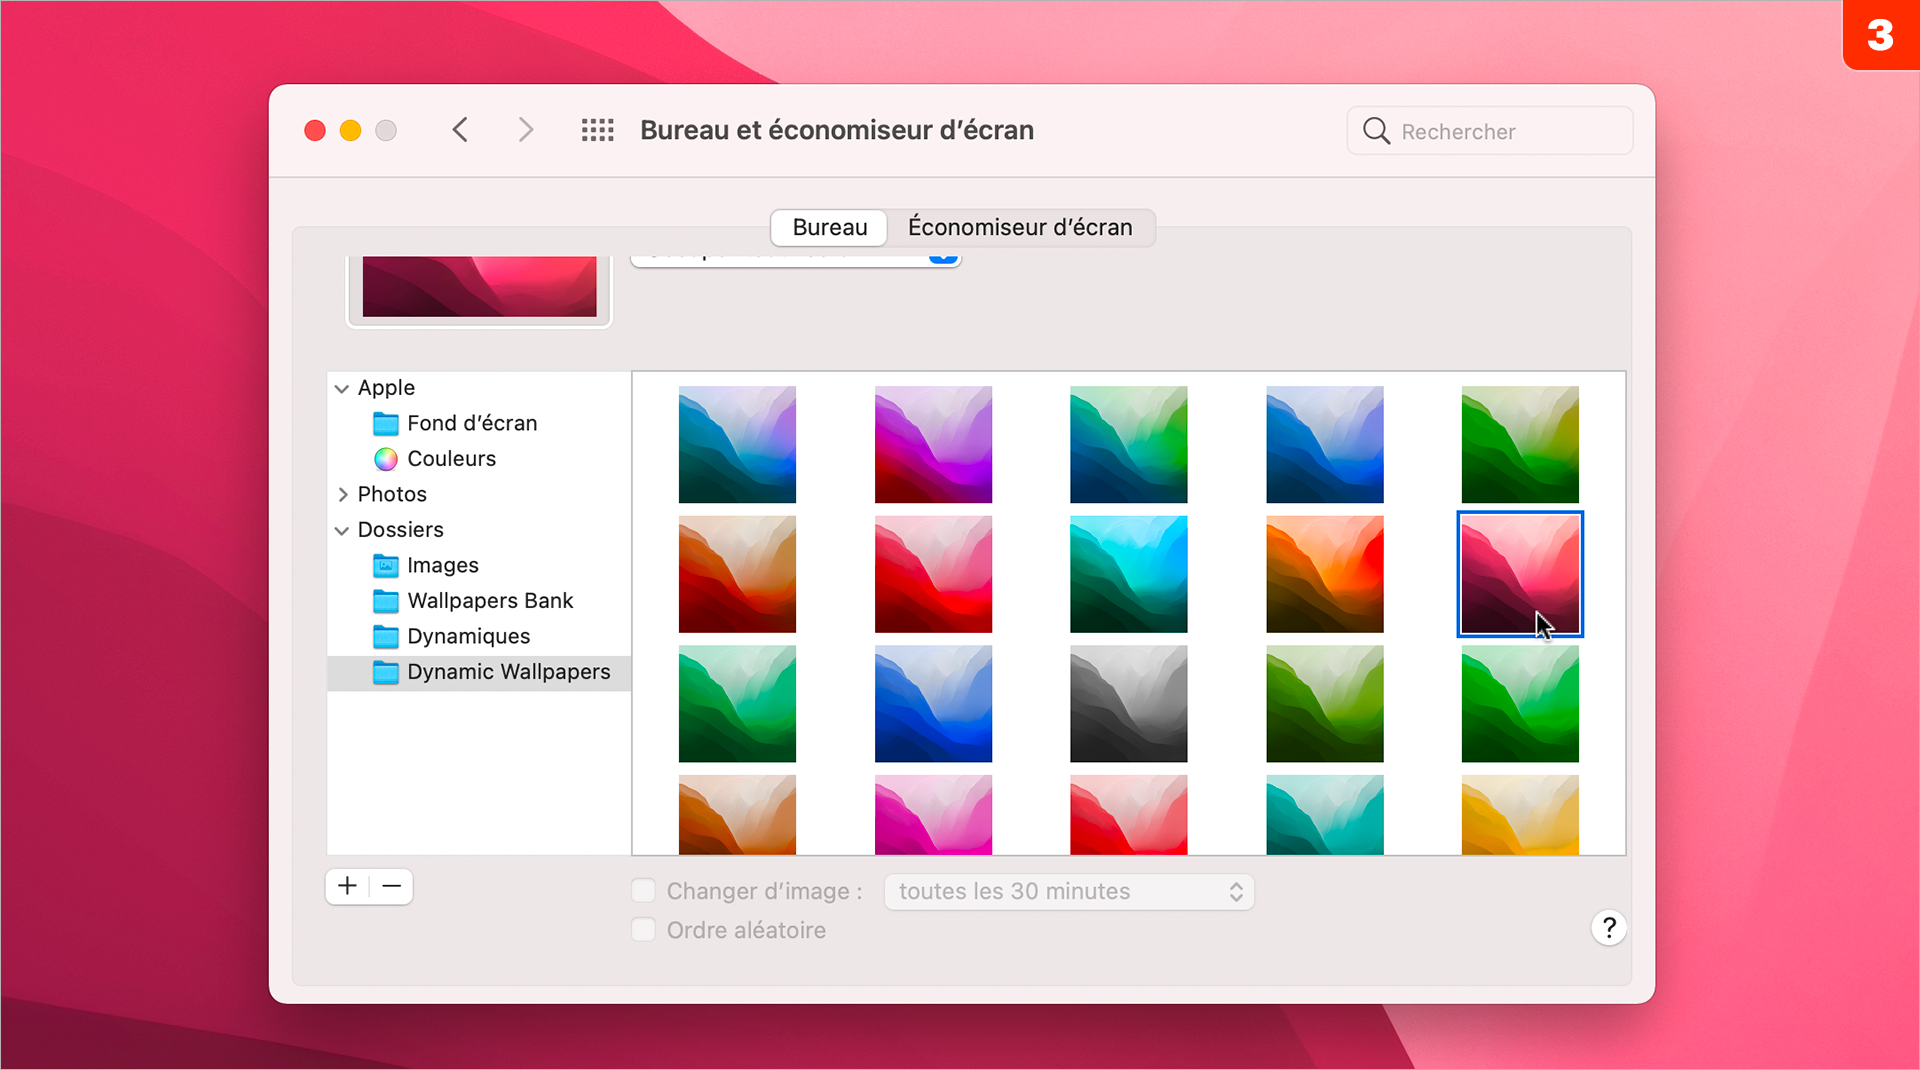Collapse the Apple section
This screenshot has height=1070, width=1920.
point(342,388)
